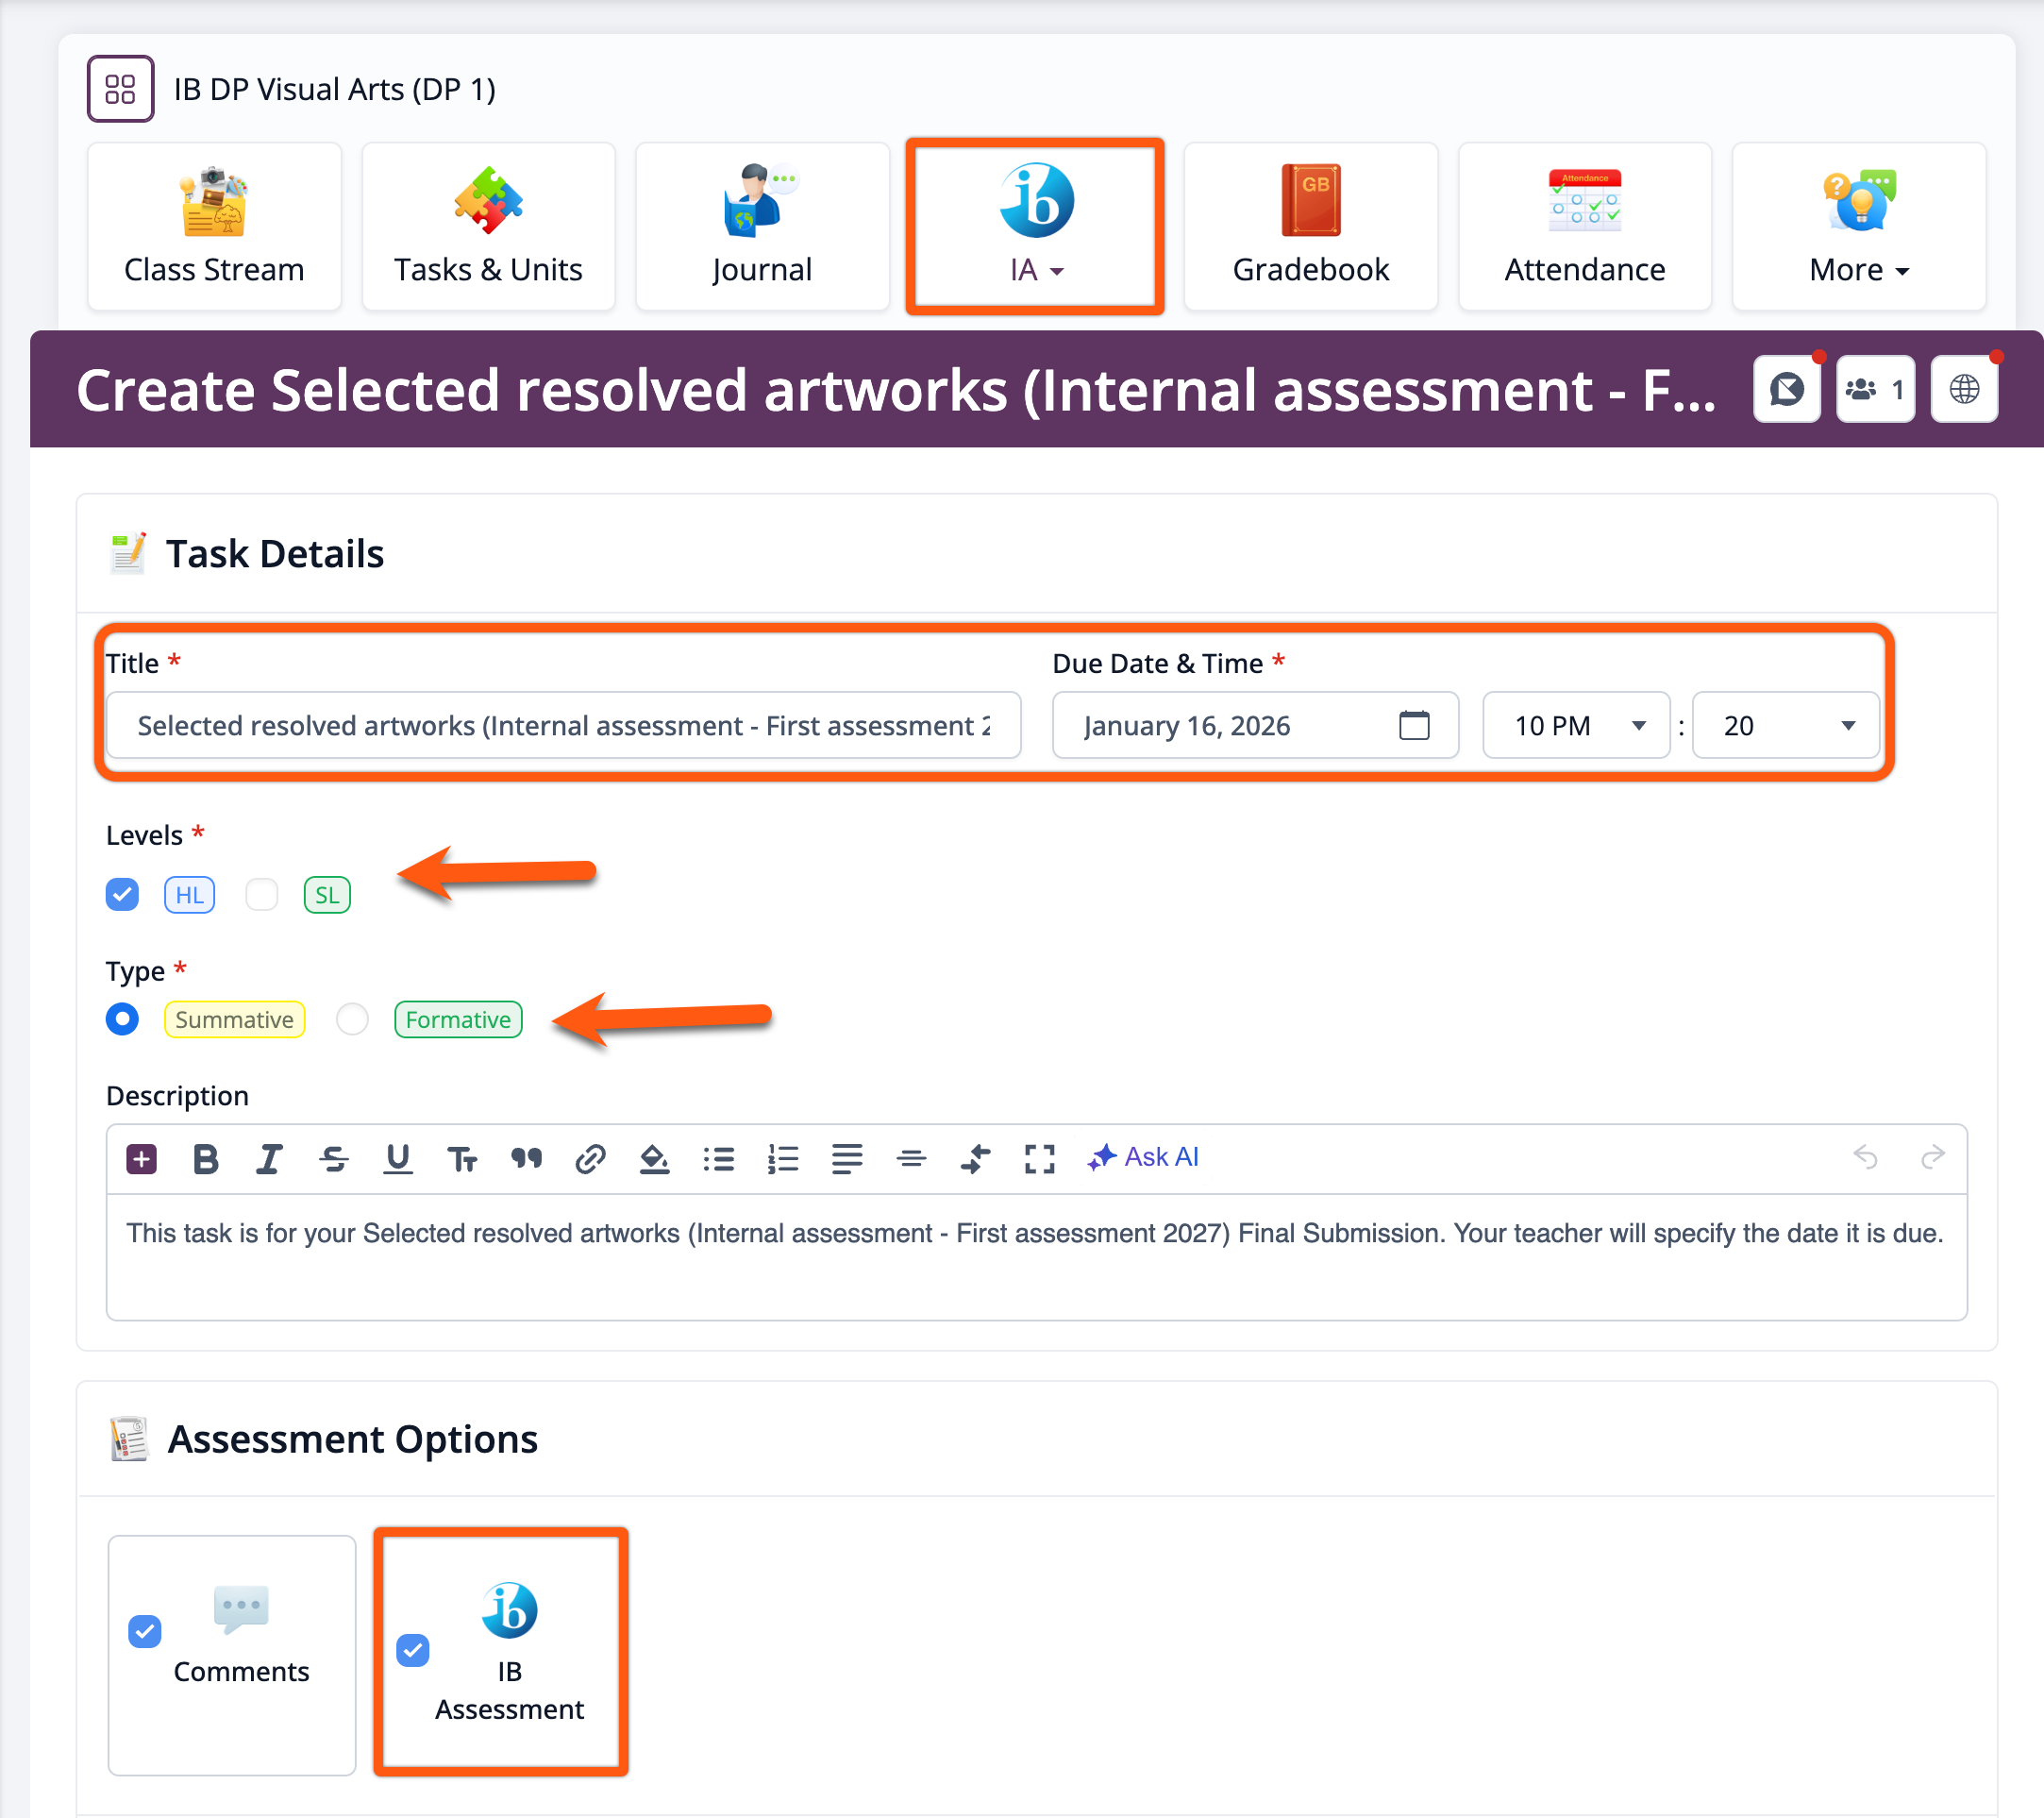Toggle bold formatting in description editor
Screen dimensions: 2044x1818
click(206, 1158)
